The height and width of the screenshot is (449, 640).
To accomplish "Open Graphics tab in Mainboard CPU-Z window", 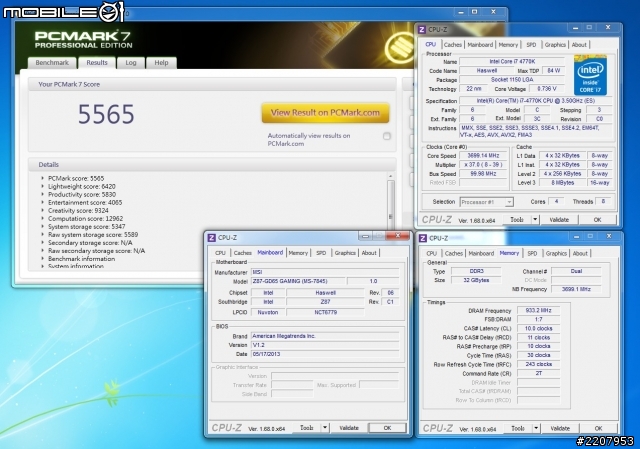I will [345, 253].
